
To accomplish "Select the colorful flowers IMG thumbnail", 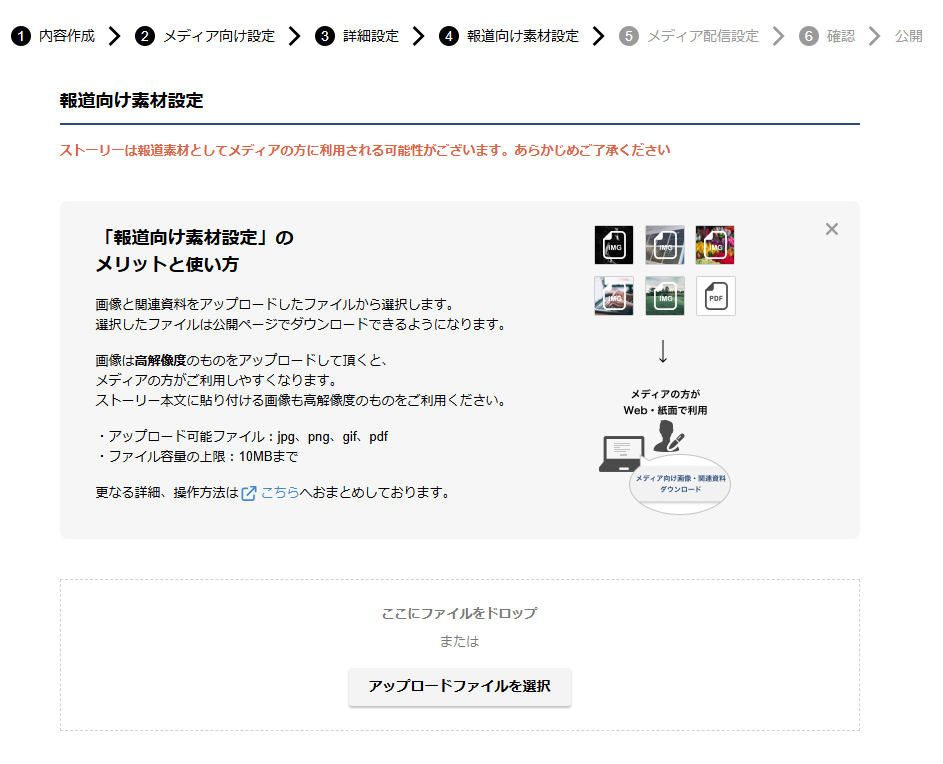I will pos(715,244).
